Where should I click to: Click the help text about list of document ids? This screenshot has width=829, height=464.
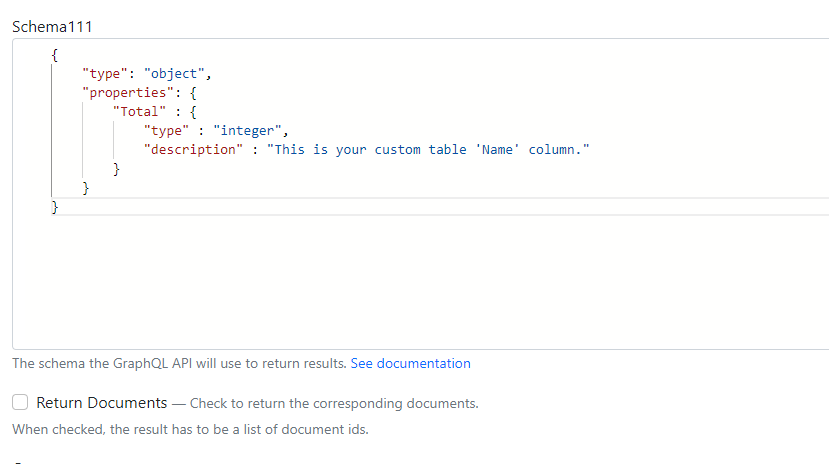coord(190,429)
